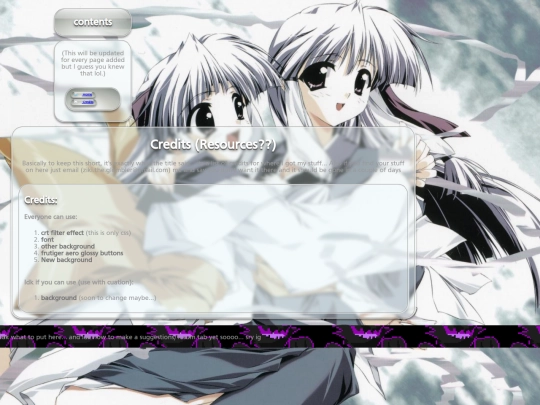Click the small icon beside the 'main' link
Screen dimensions: 540x405
pyautogui.click(x=76, y=94)
